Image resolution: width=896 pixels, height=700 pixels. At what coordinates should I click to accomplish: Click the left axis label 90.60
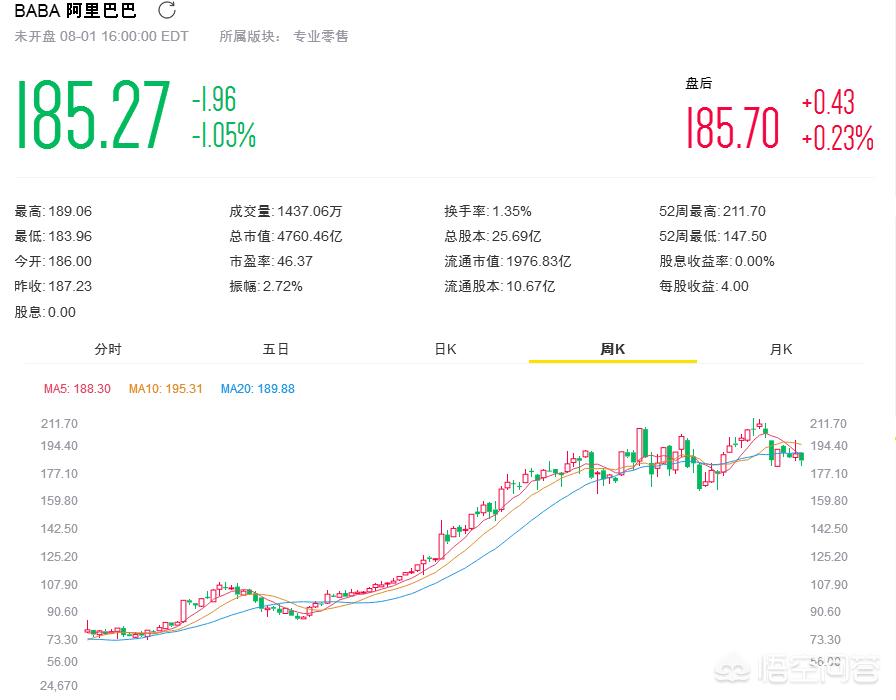coord(62,612)
